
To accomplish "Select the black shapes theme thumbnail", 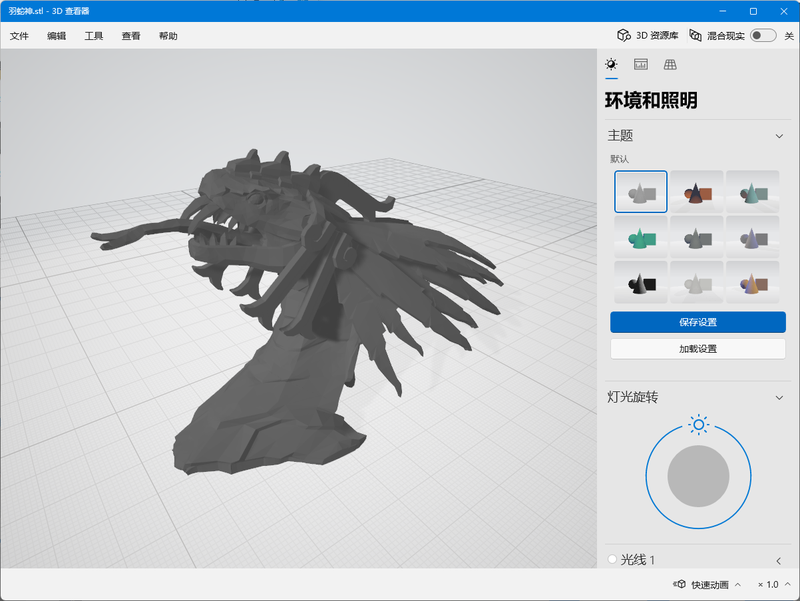I will click(x=641, y=283).
